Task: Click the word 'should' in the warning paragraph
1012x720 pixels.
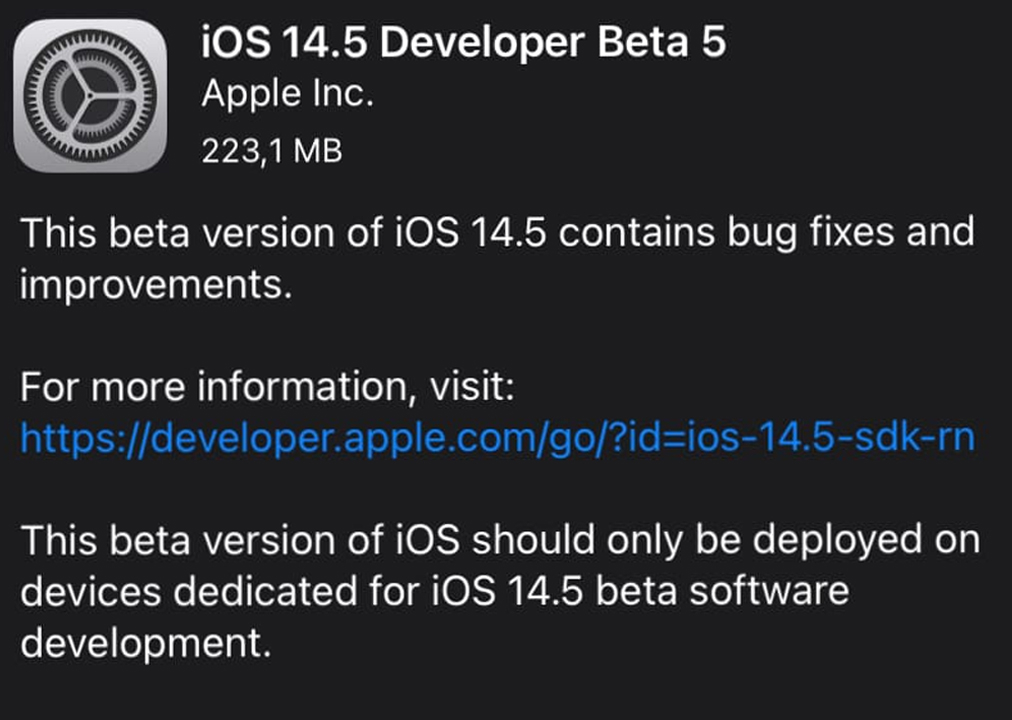Action: (533, 541)
